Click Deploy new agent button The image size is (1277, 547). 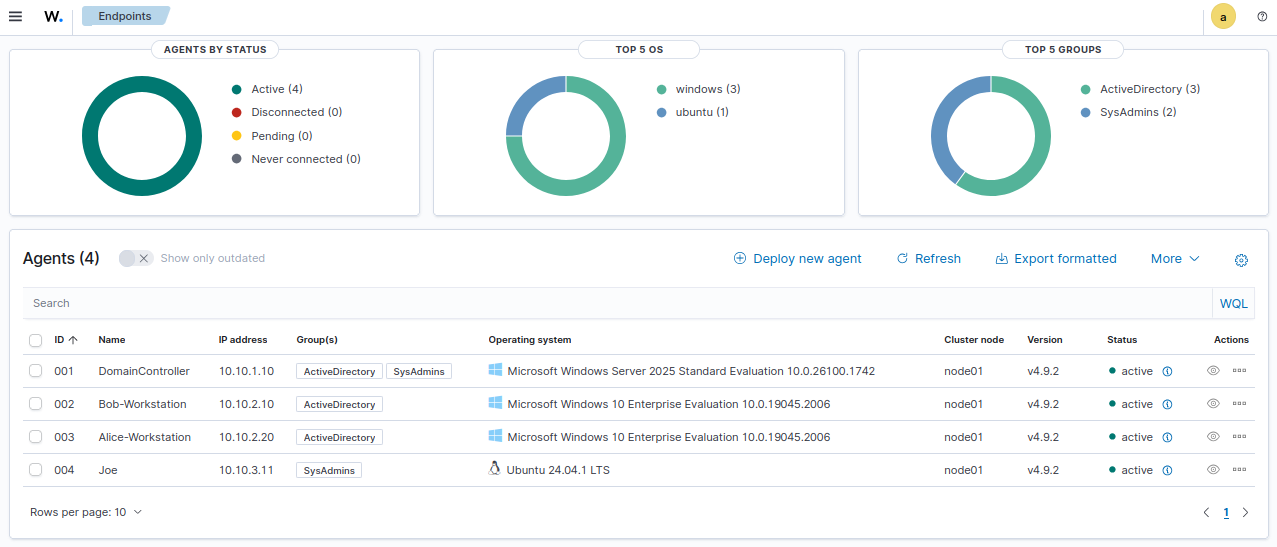pyautogui.click(x=797, y=259)
